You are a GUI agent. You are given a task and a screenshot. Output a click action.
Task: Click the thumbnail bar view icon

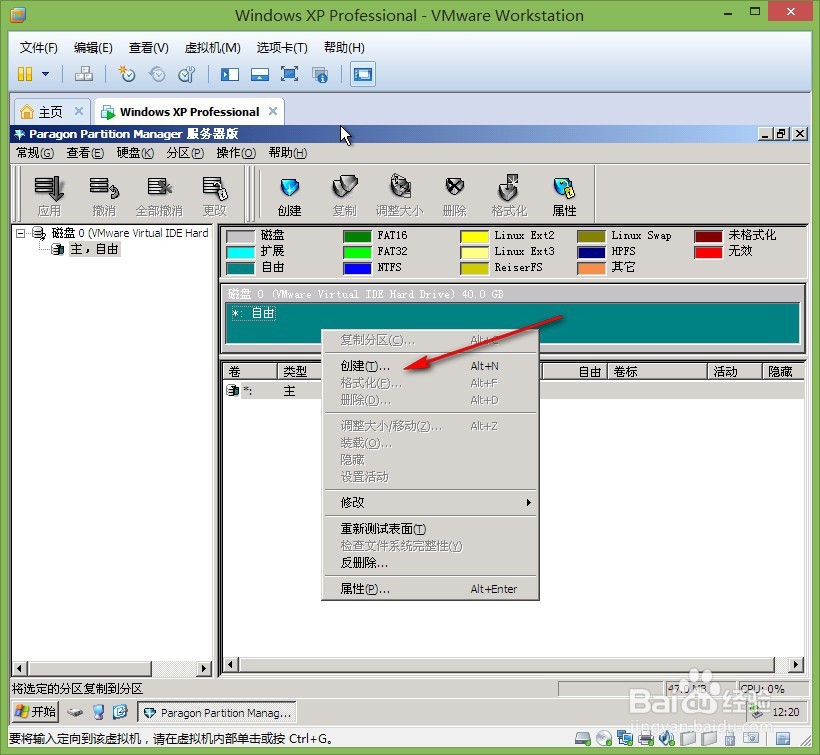(x=260, y=74)
